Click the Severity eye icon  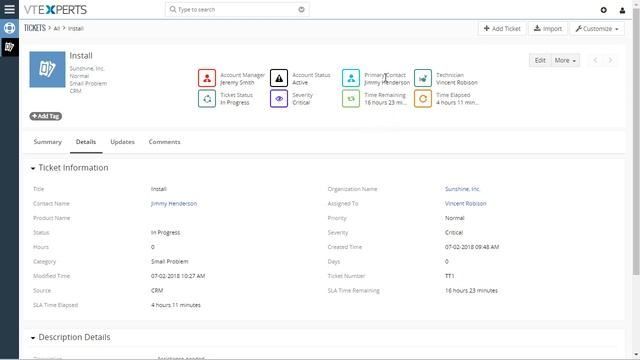point(279,98)
